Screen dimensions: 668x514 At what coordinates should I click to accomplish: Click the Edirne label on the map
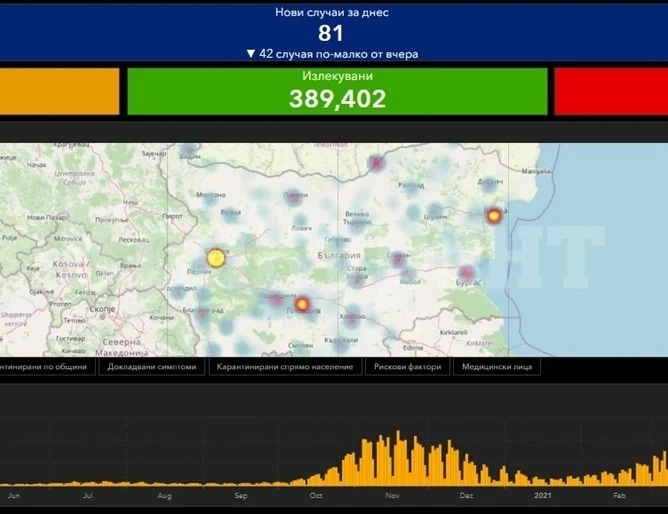point(413,348)
